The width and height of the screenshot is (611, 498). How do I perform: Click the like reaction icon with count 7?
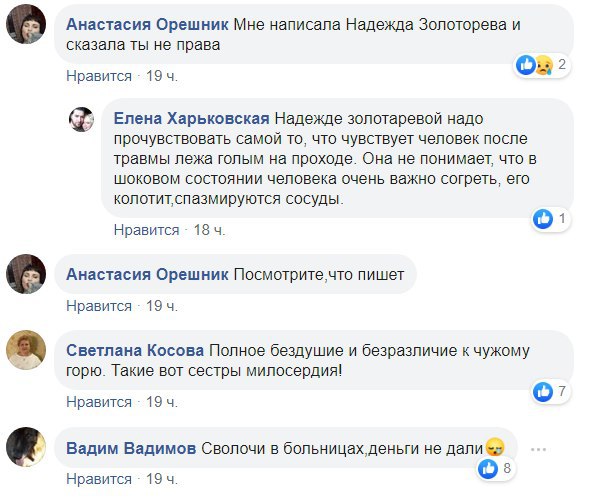click(x=544, y=389)
